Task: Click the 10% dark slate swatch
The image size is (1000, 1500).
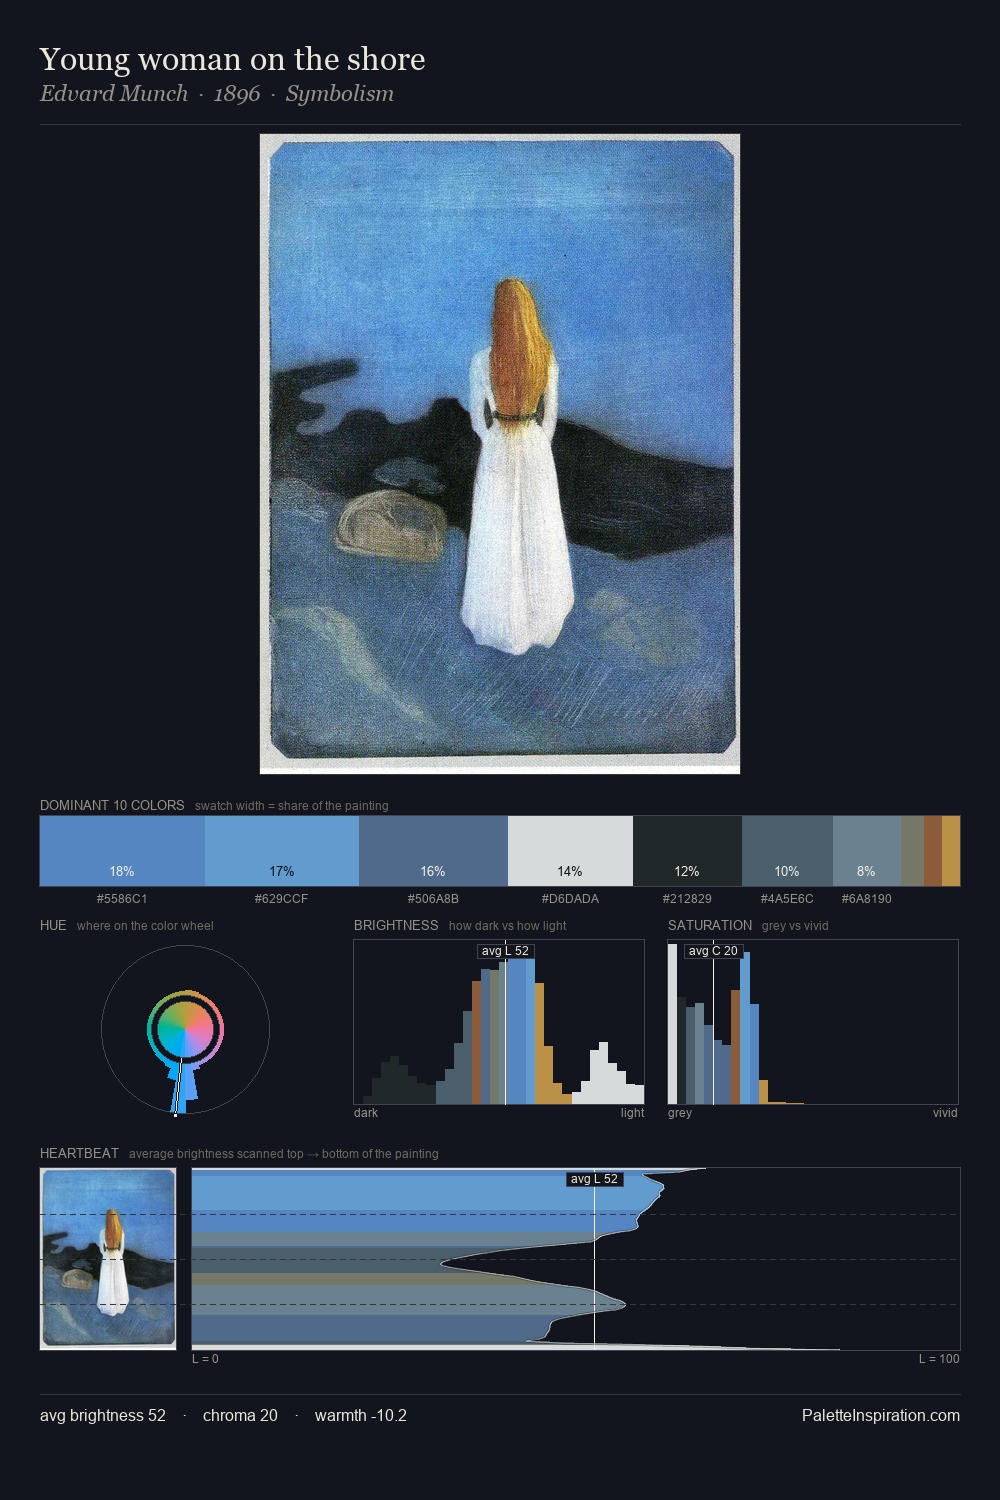Action: click(787, 851)
